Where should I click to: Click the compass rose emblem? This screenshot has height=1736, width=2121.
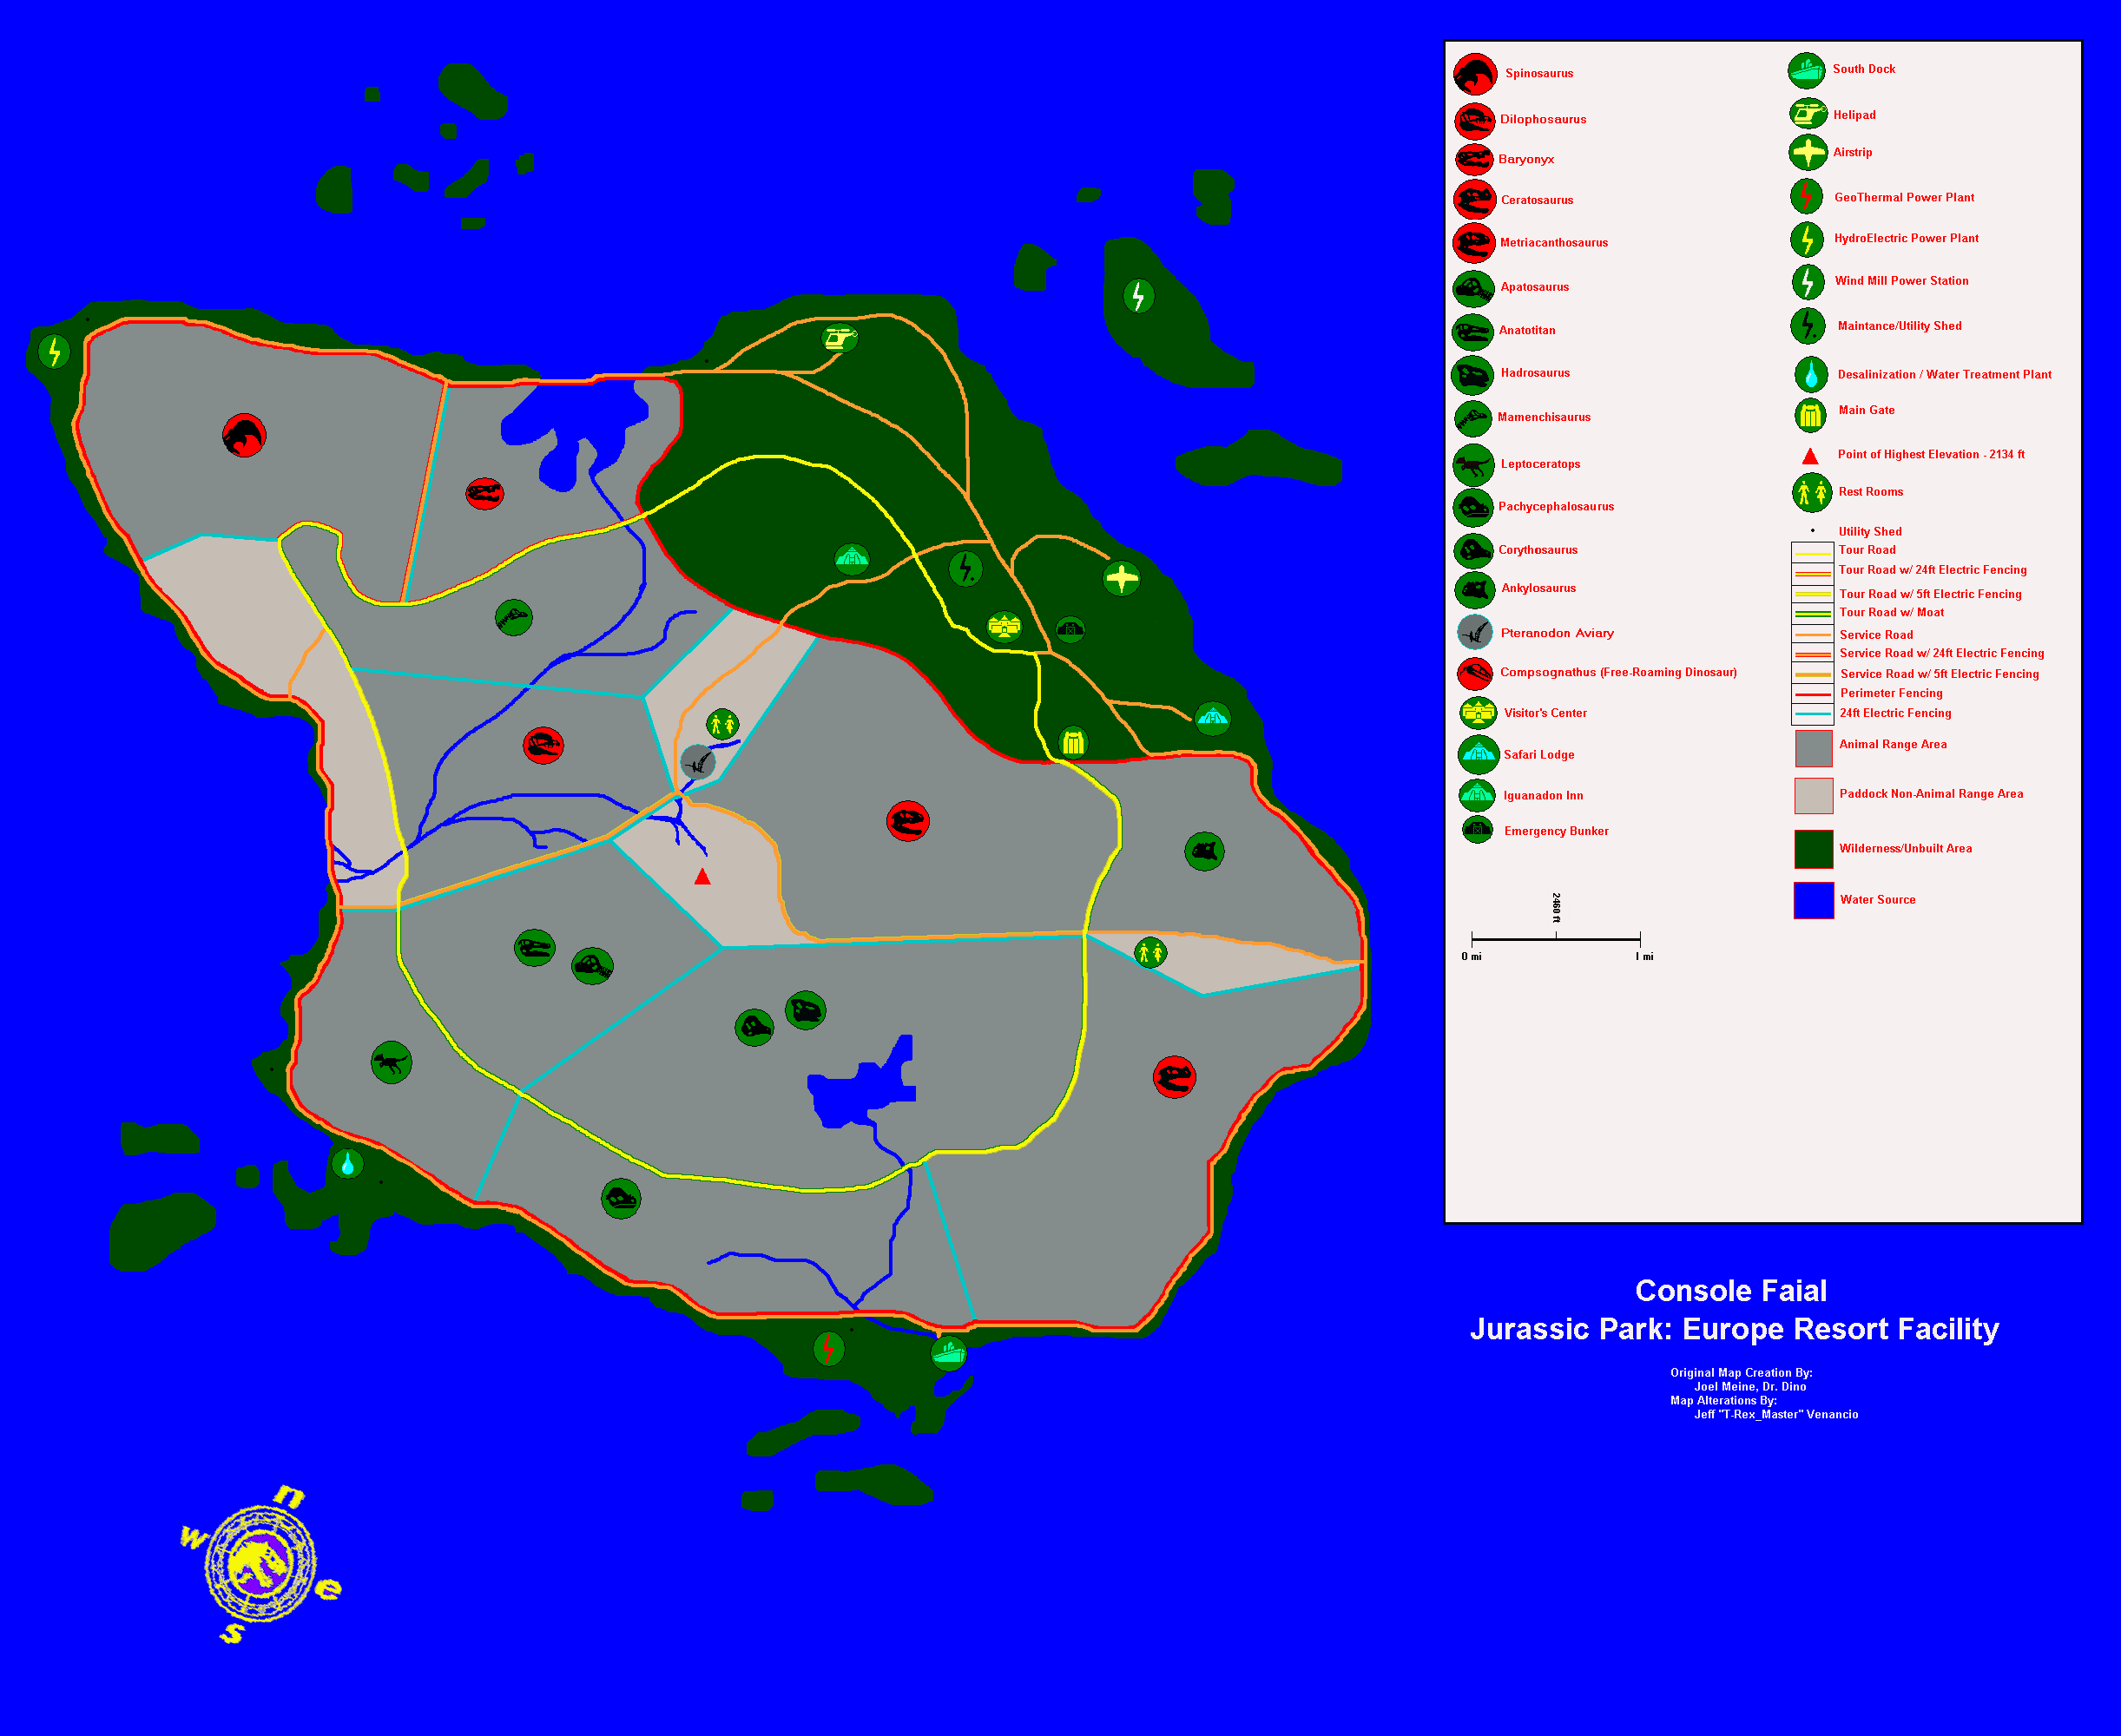coord(261,1563)
